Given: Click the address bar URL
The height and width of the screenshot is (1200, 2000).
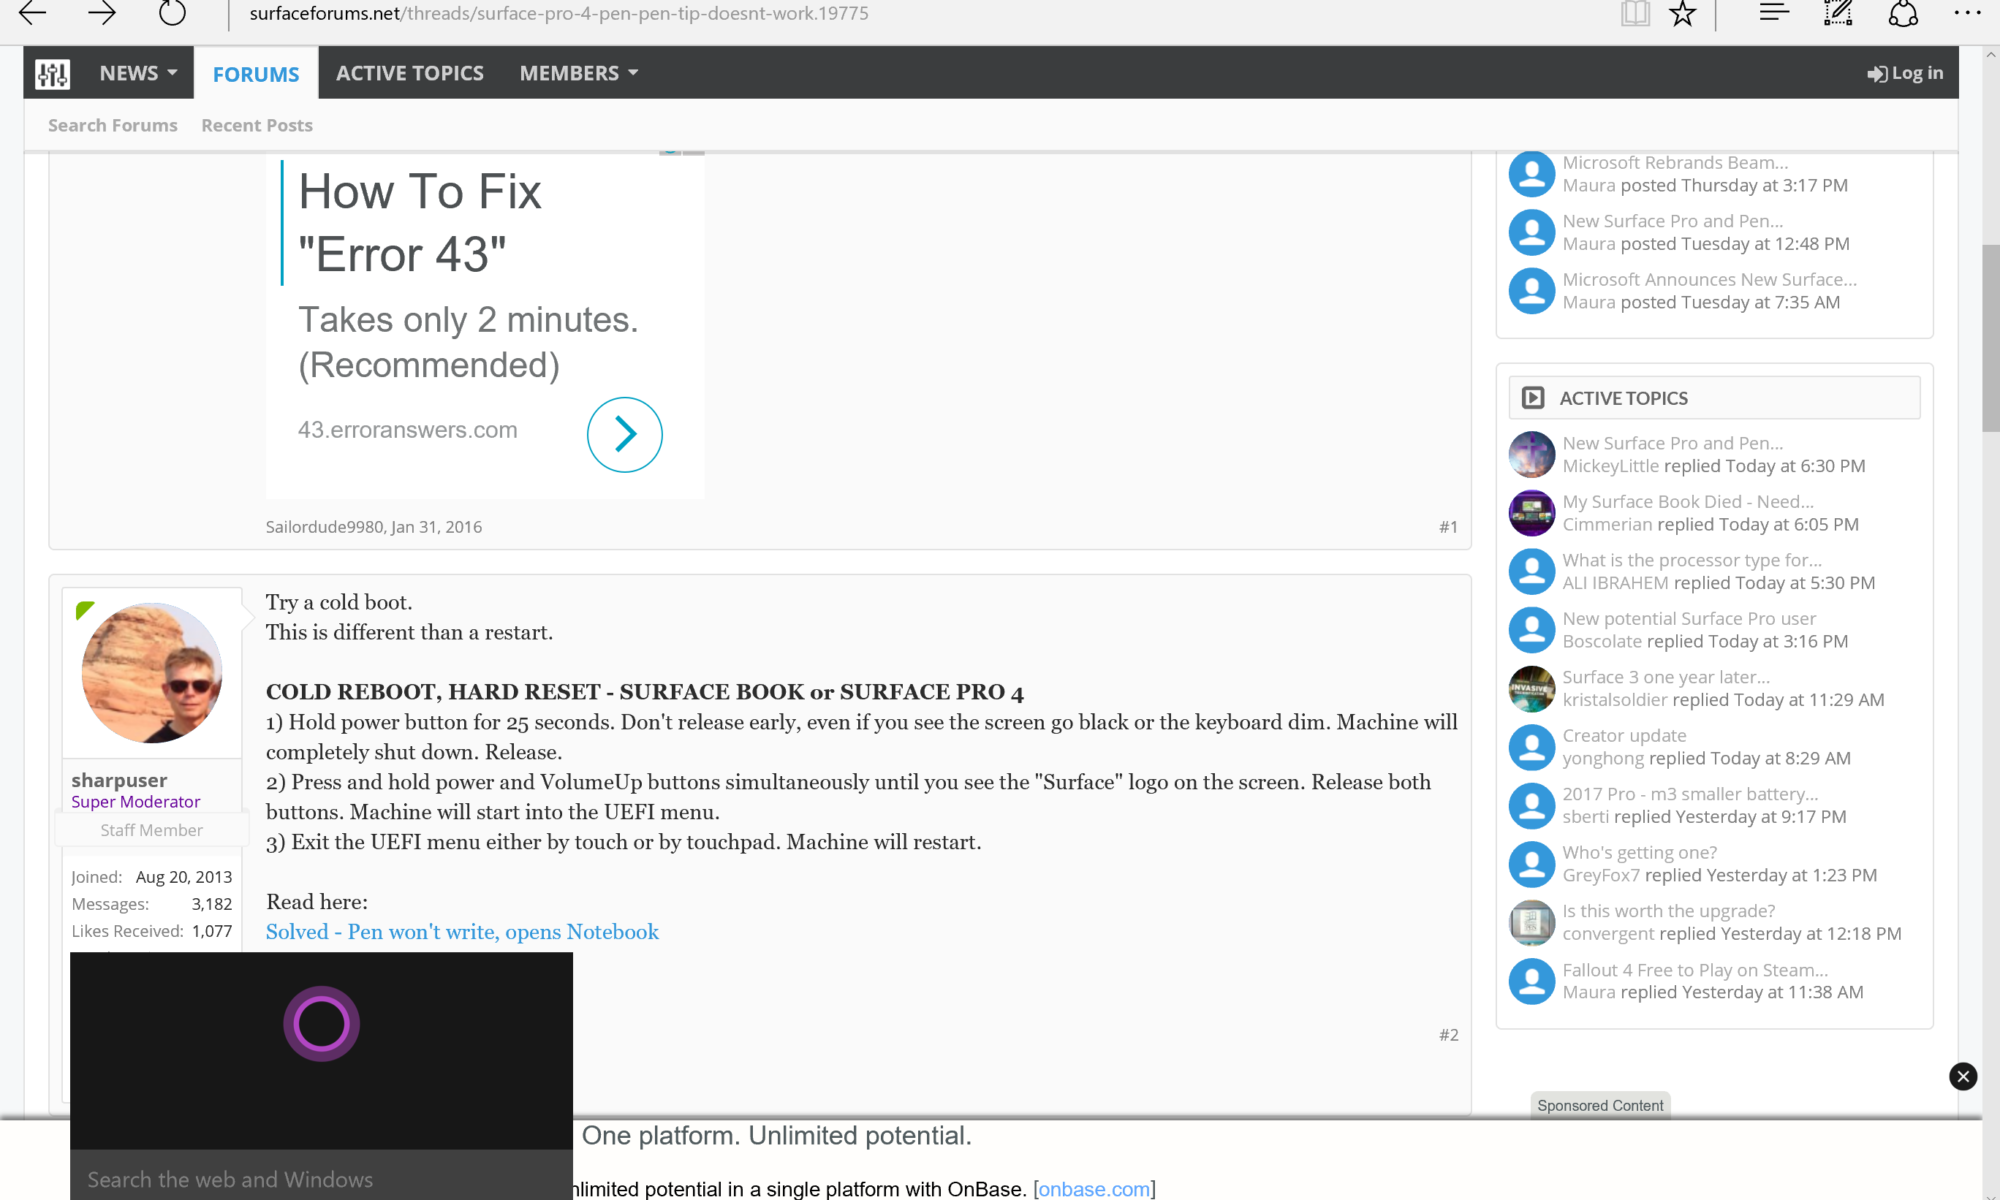Looking at the screenshot, I should click(x=558, y=14).
